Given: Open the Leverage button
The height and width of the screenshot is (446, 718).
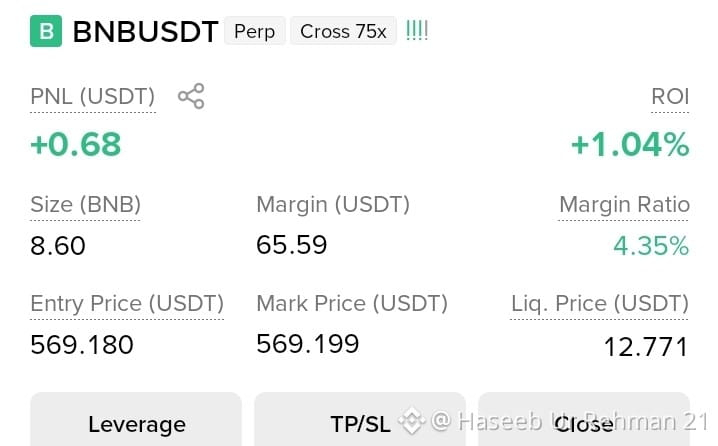Looking at the screenshot, I should [x=136, y=420].
